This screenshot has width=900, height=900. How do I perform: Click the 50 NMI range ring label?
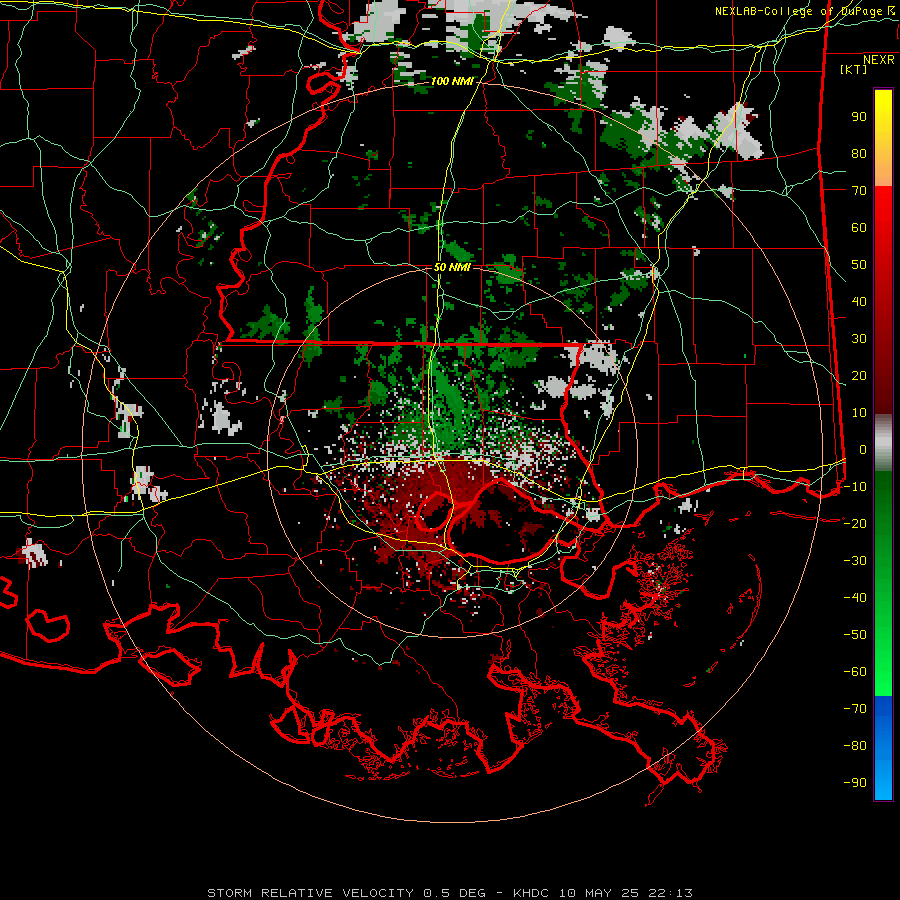coord(452,267)
